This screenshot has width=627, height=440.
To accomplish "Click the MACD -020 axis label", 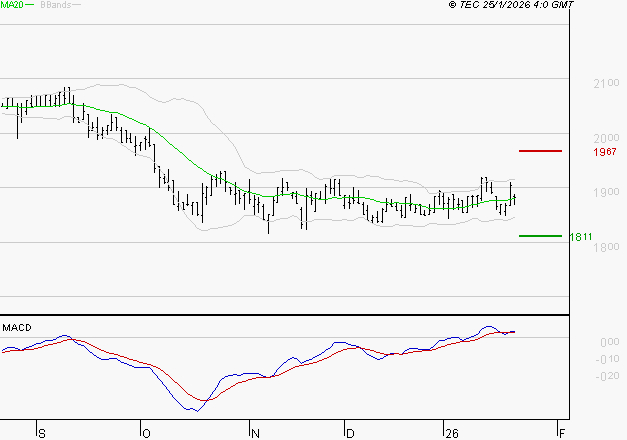I will click(607, 376).
